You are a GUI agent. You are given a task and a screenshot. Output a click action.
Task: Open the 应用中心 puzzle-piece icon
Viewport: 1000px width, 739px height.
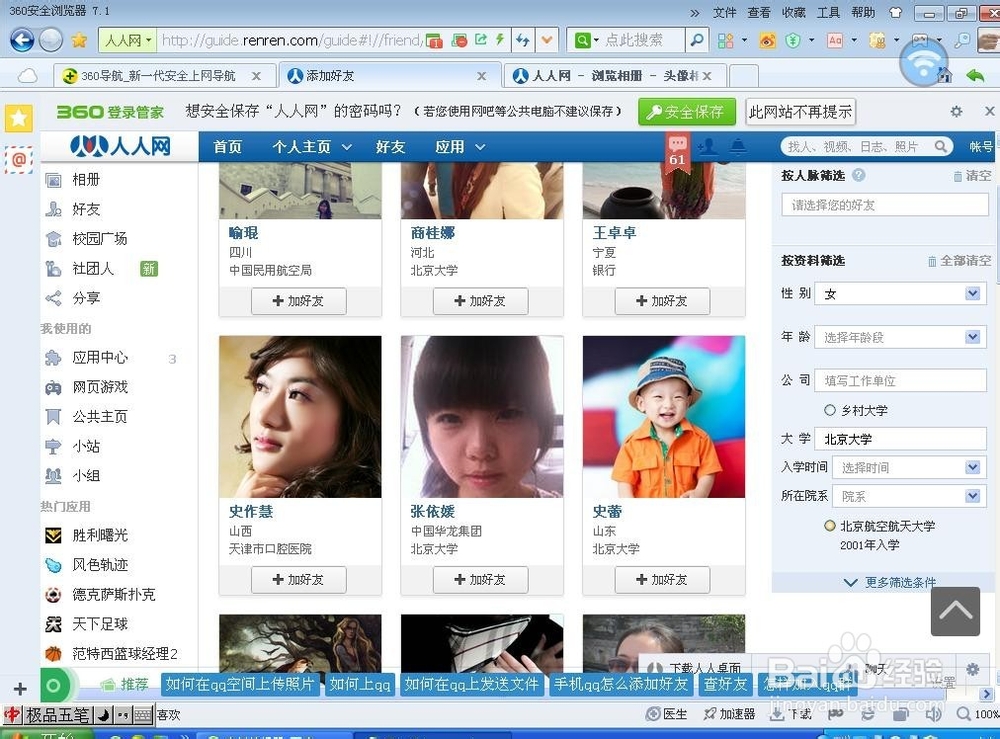pos(53,357)
